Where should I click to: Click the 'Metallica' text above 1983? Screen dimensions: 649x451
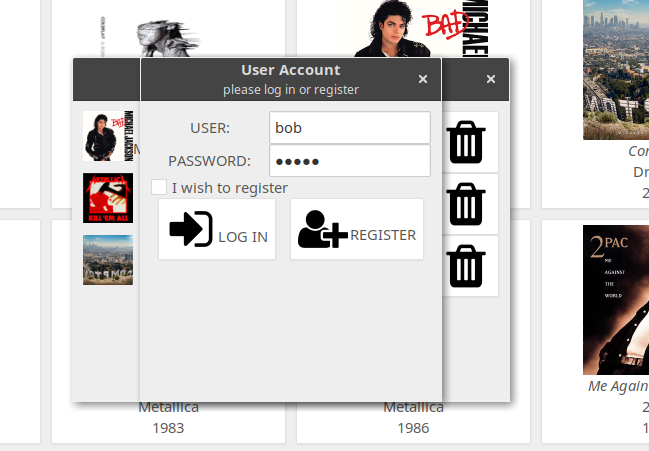pyautogui.click(x=168, y=407)
